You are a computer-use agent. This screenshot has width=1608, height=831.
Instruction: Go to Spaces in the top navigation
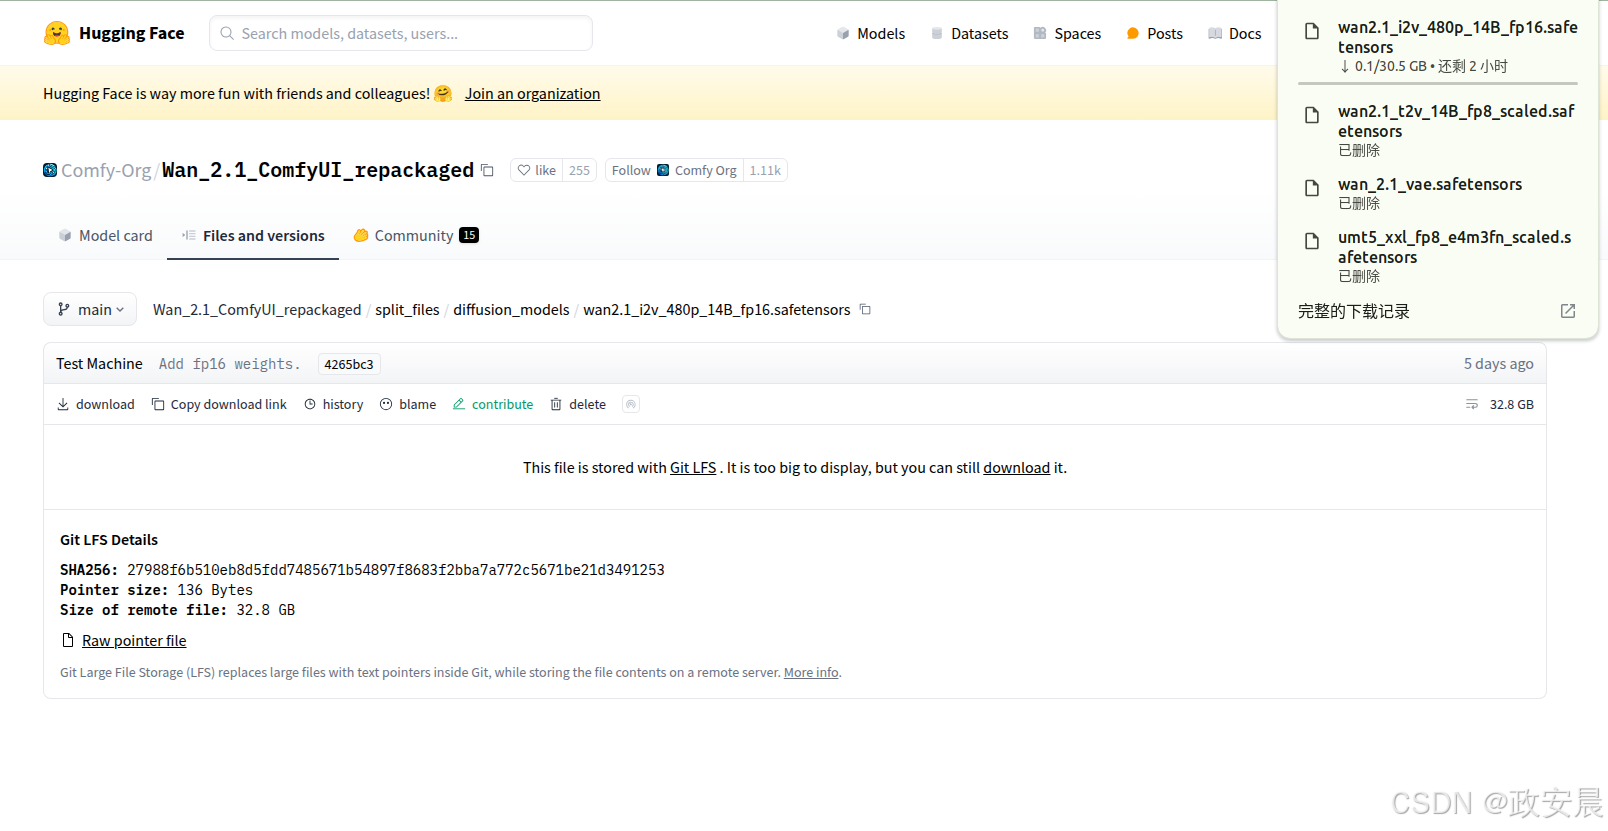pos(1067,33)
